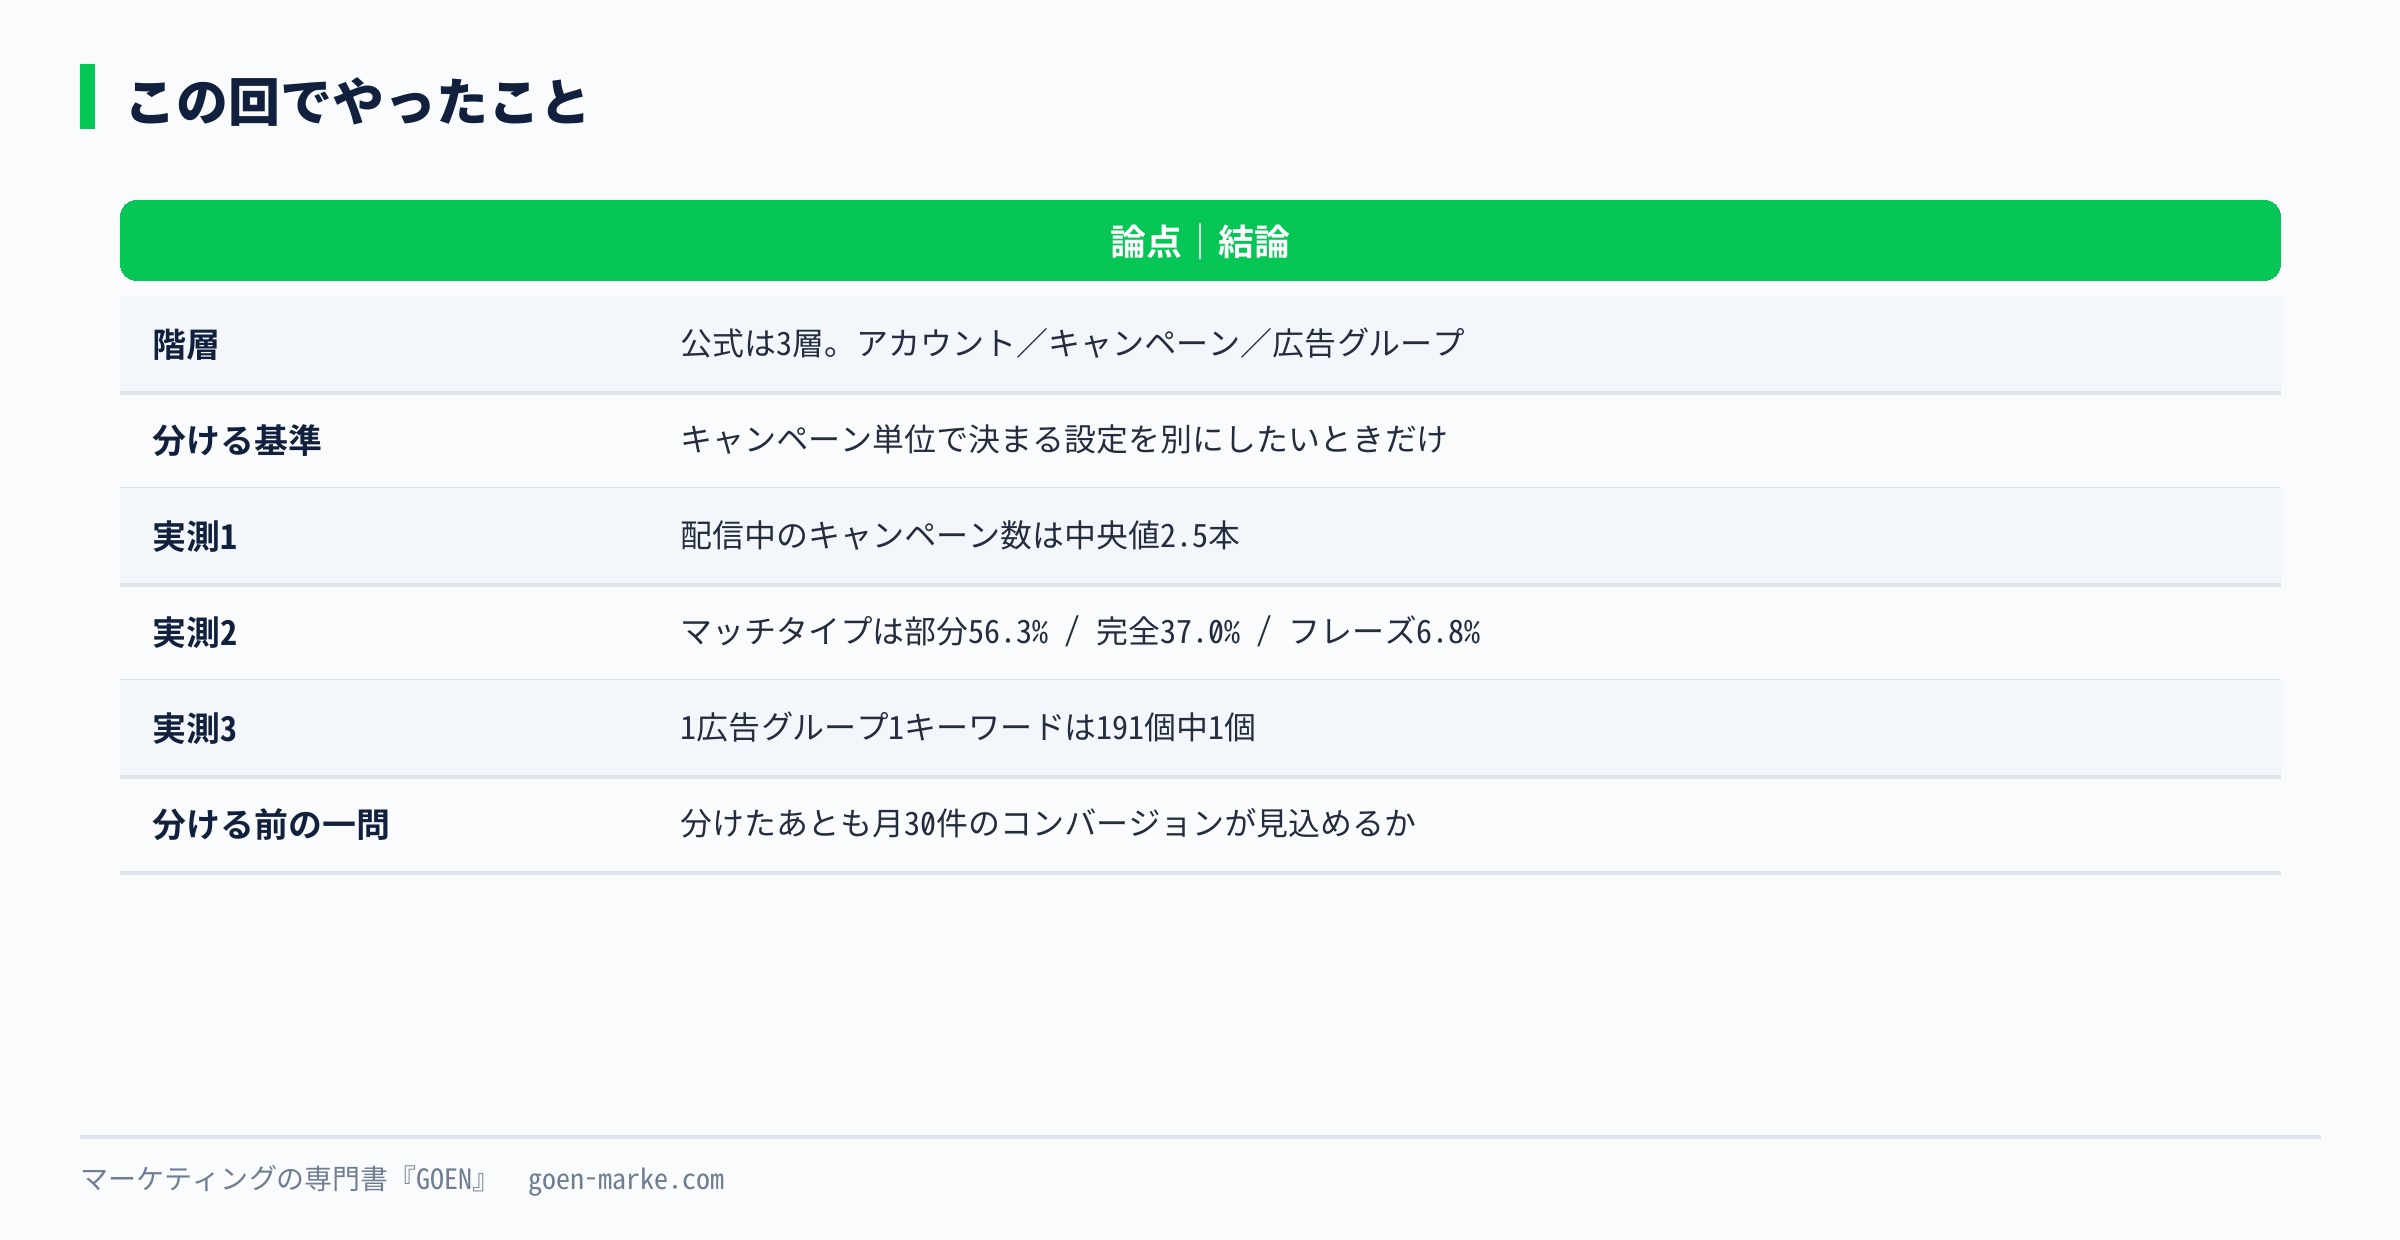
Task: Open the footer link 'goen-marke.com'
Action: 626,1181
